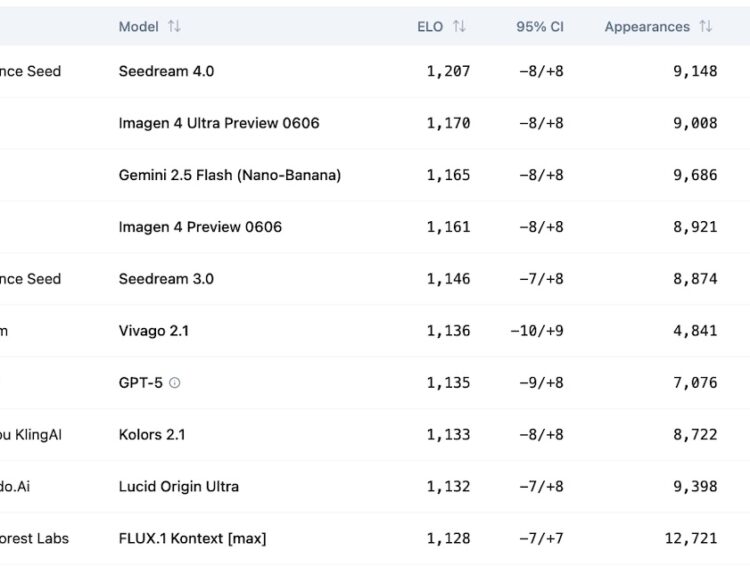Click Seedream 4.0 ELO score 1,207
The width and height of the screenshot is (750, 575).
tap(448, 71)
